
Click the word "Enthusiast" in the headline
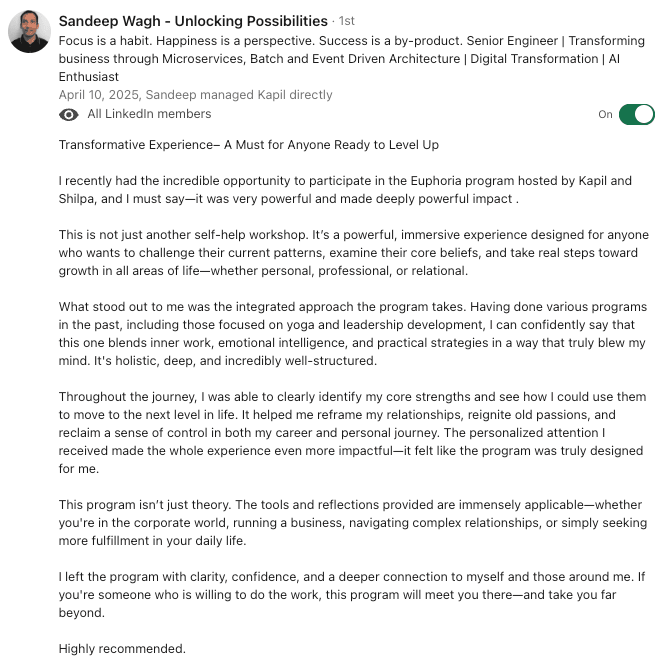point(89,77)
